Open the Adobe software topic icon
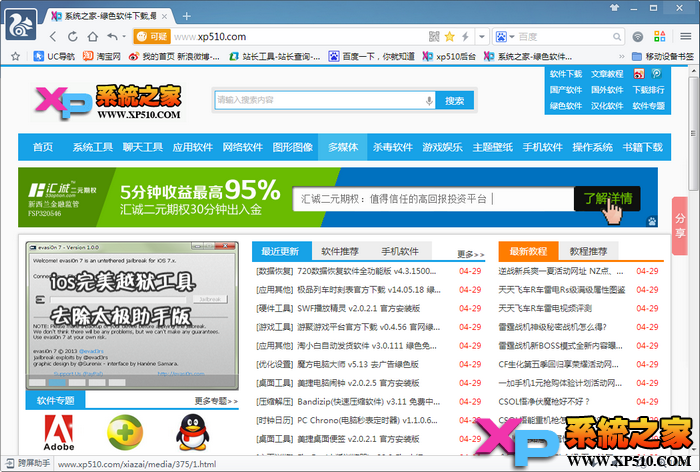The height and width of the screenshot is (472, 700). [58, 432]
